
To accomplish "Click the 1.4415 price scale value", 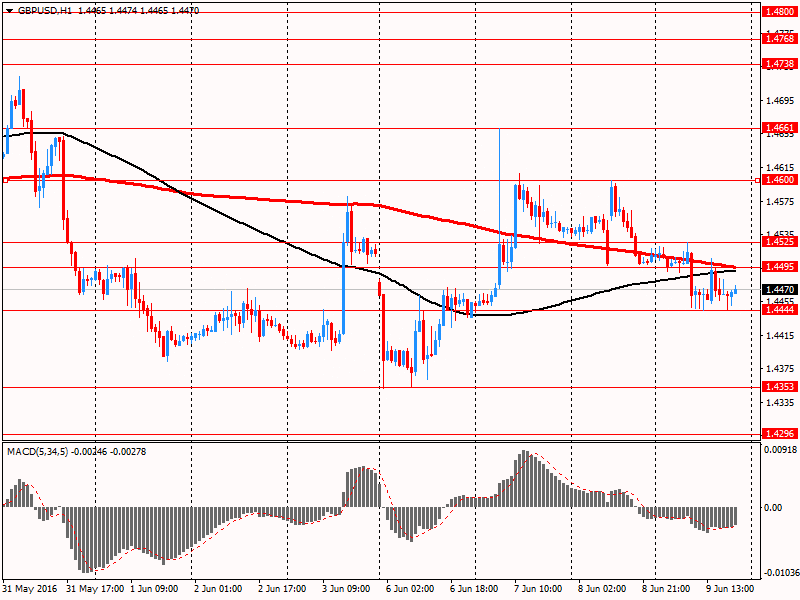I will coord(781,335).
